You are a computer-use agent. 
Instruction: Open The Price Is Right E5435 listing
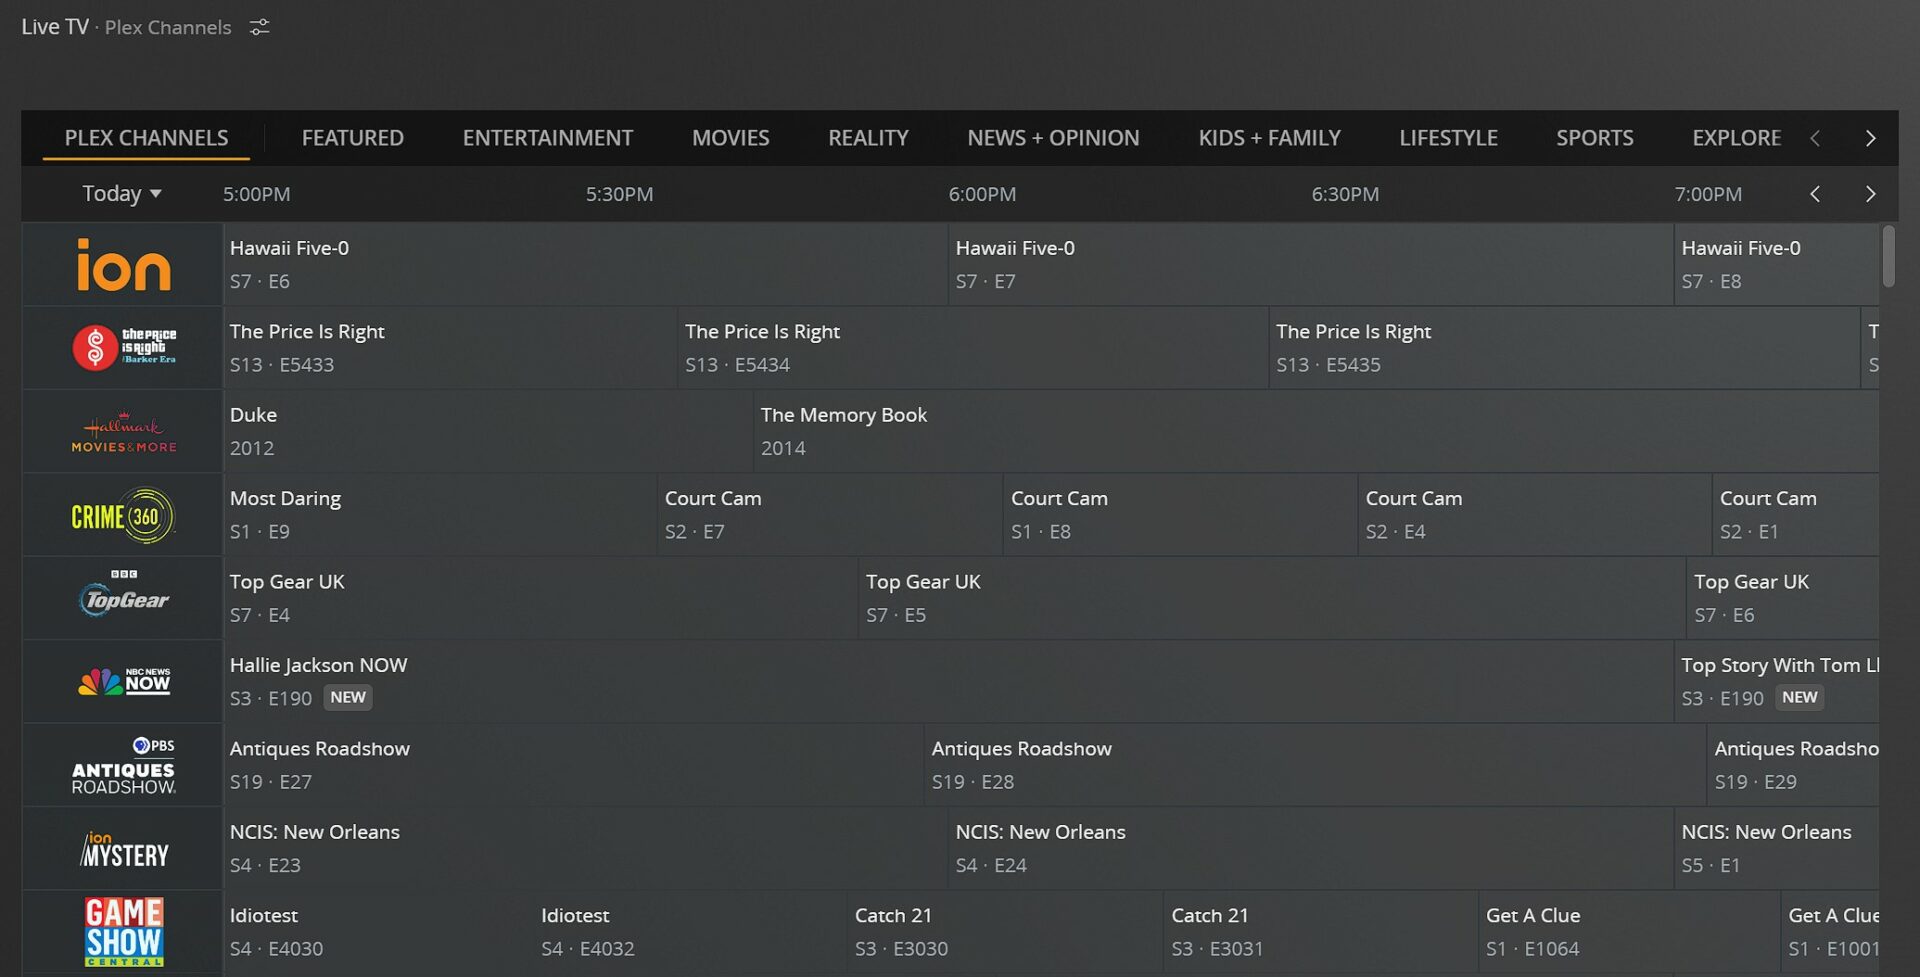pyautogui.click(x=1564, y=348)
